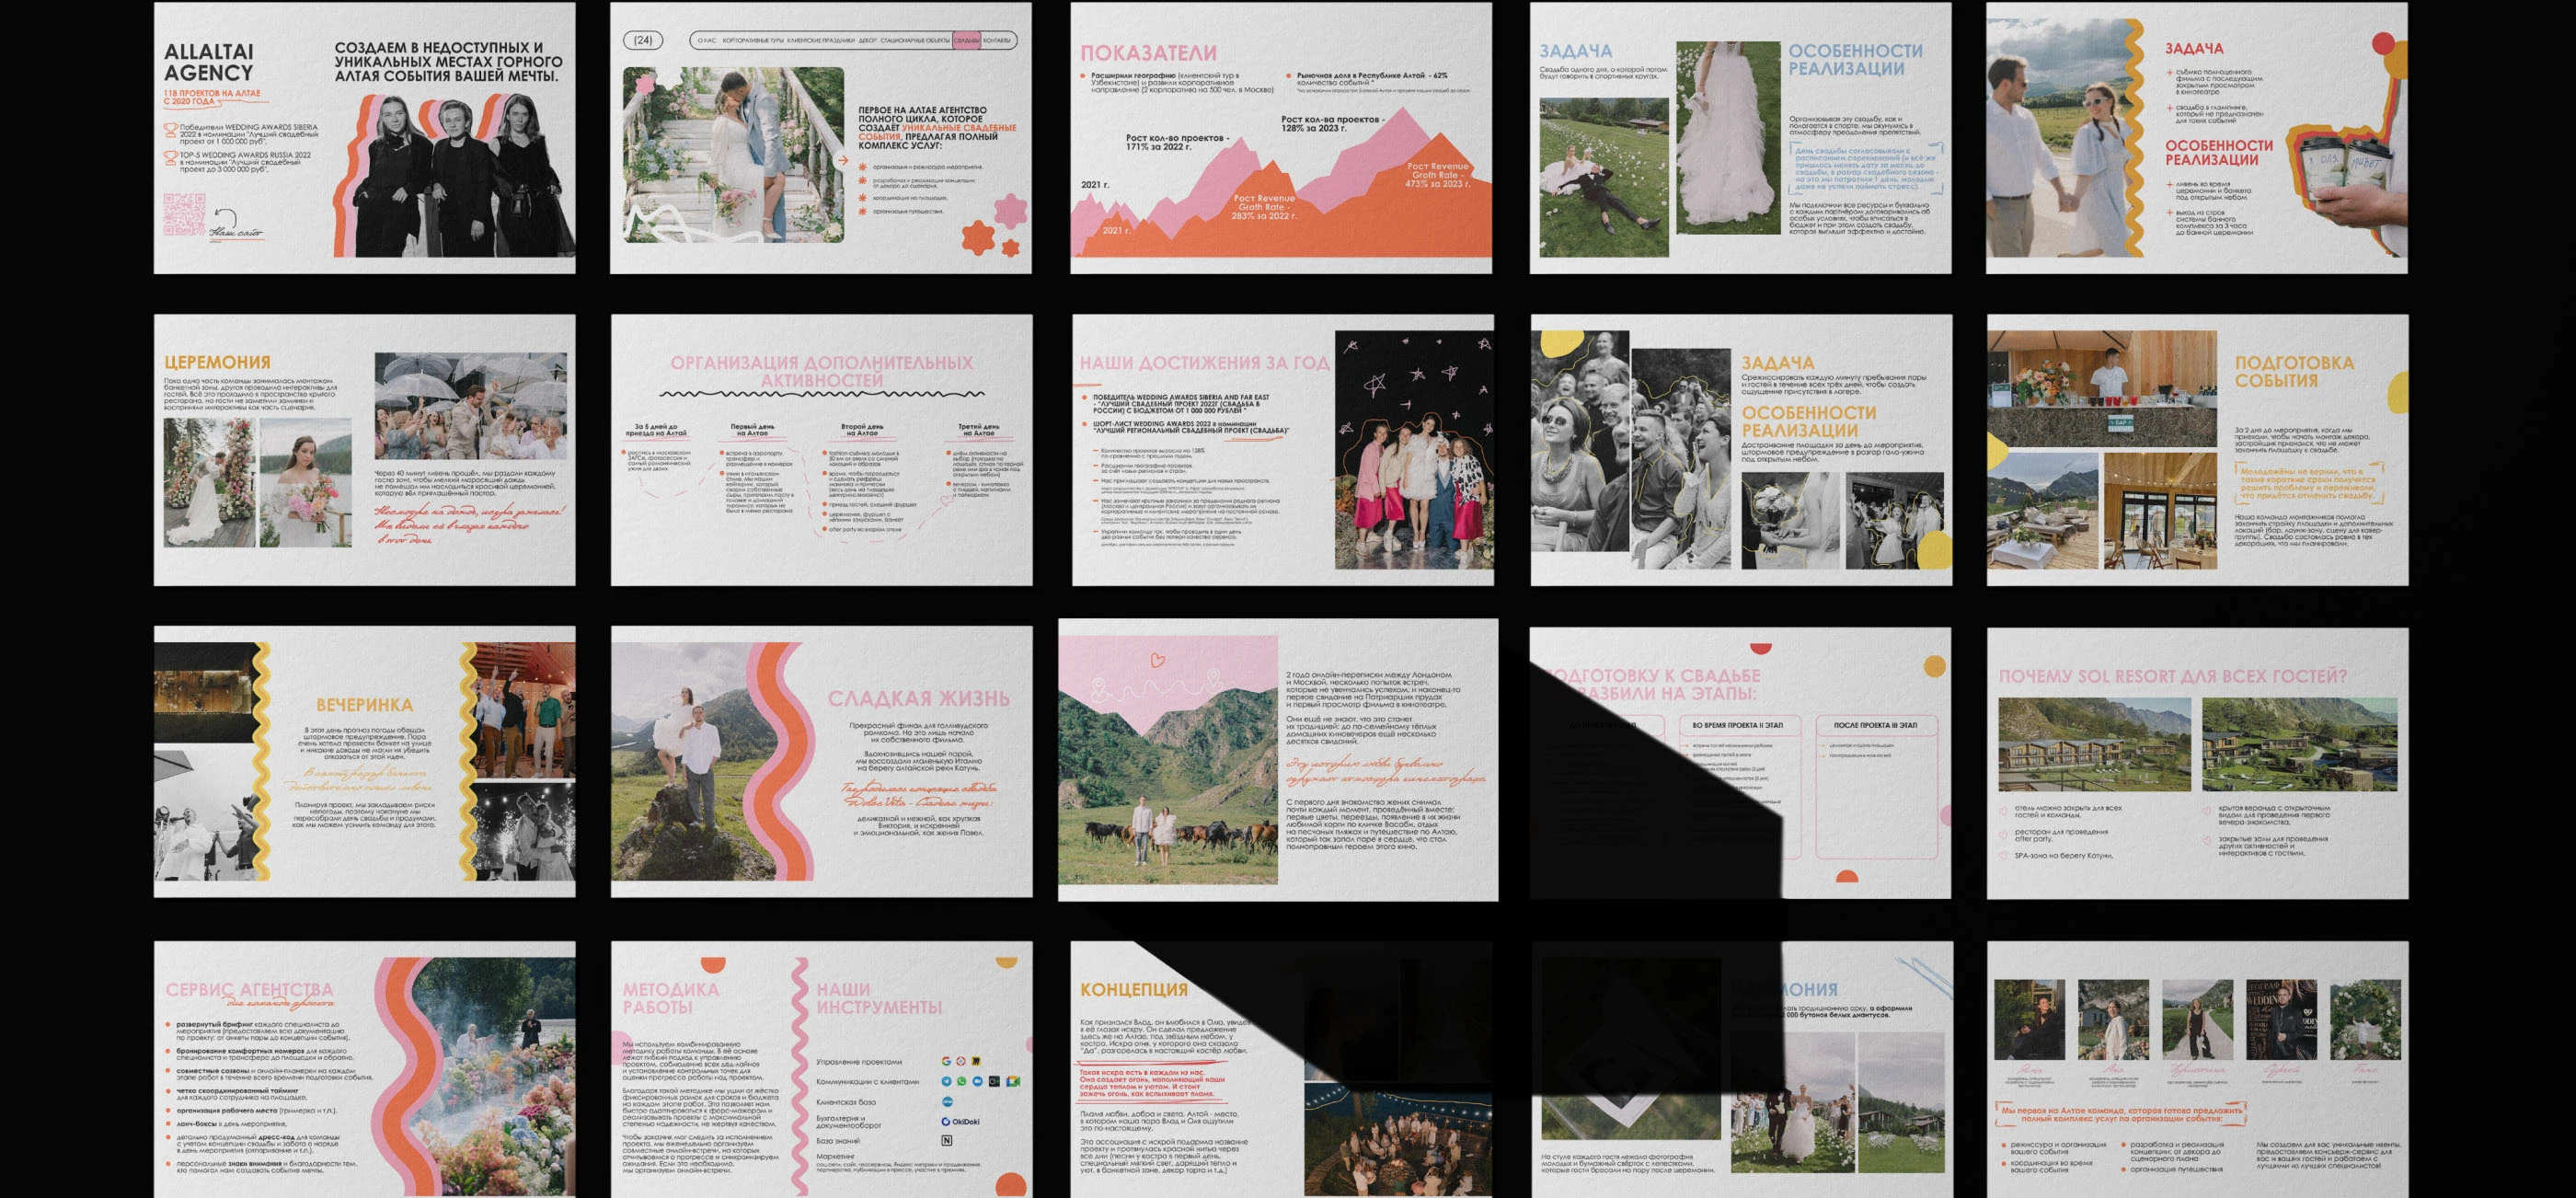
Task: Open the О НАС navigation tab
Action: click(x=707, y=41)
